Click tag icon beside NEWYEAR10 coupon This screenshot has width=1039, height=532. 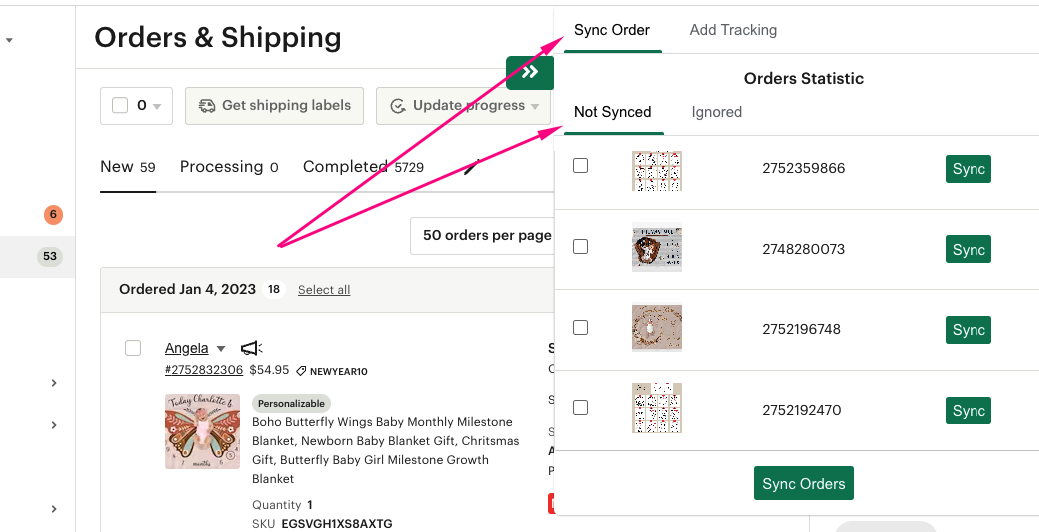(x=301, y=371)
